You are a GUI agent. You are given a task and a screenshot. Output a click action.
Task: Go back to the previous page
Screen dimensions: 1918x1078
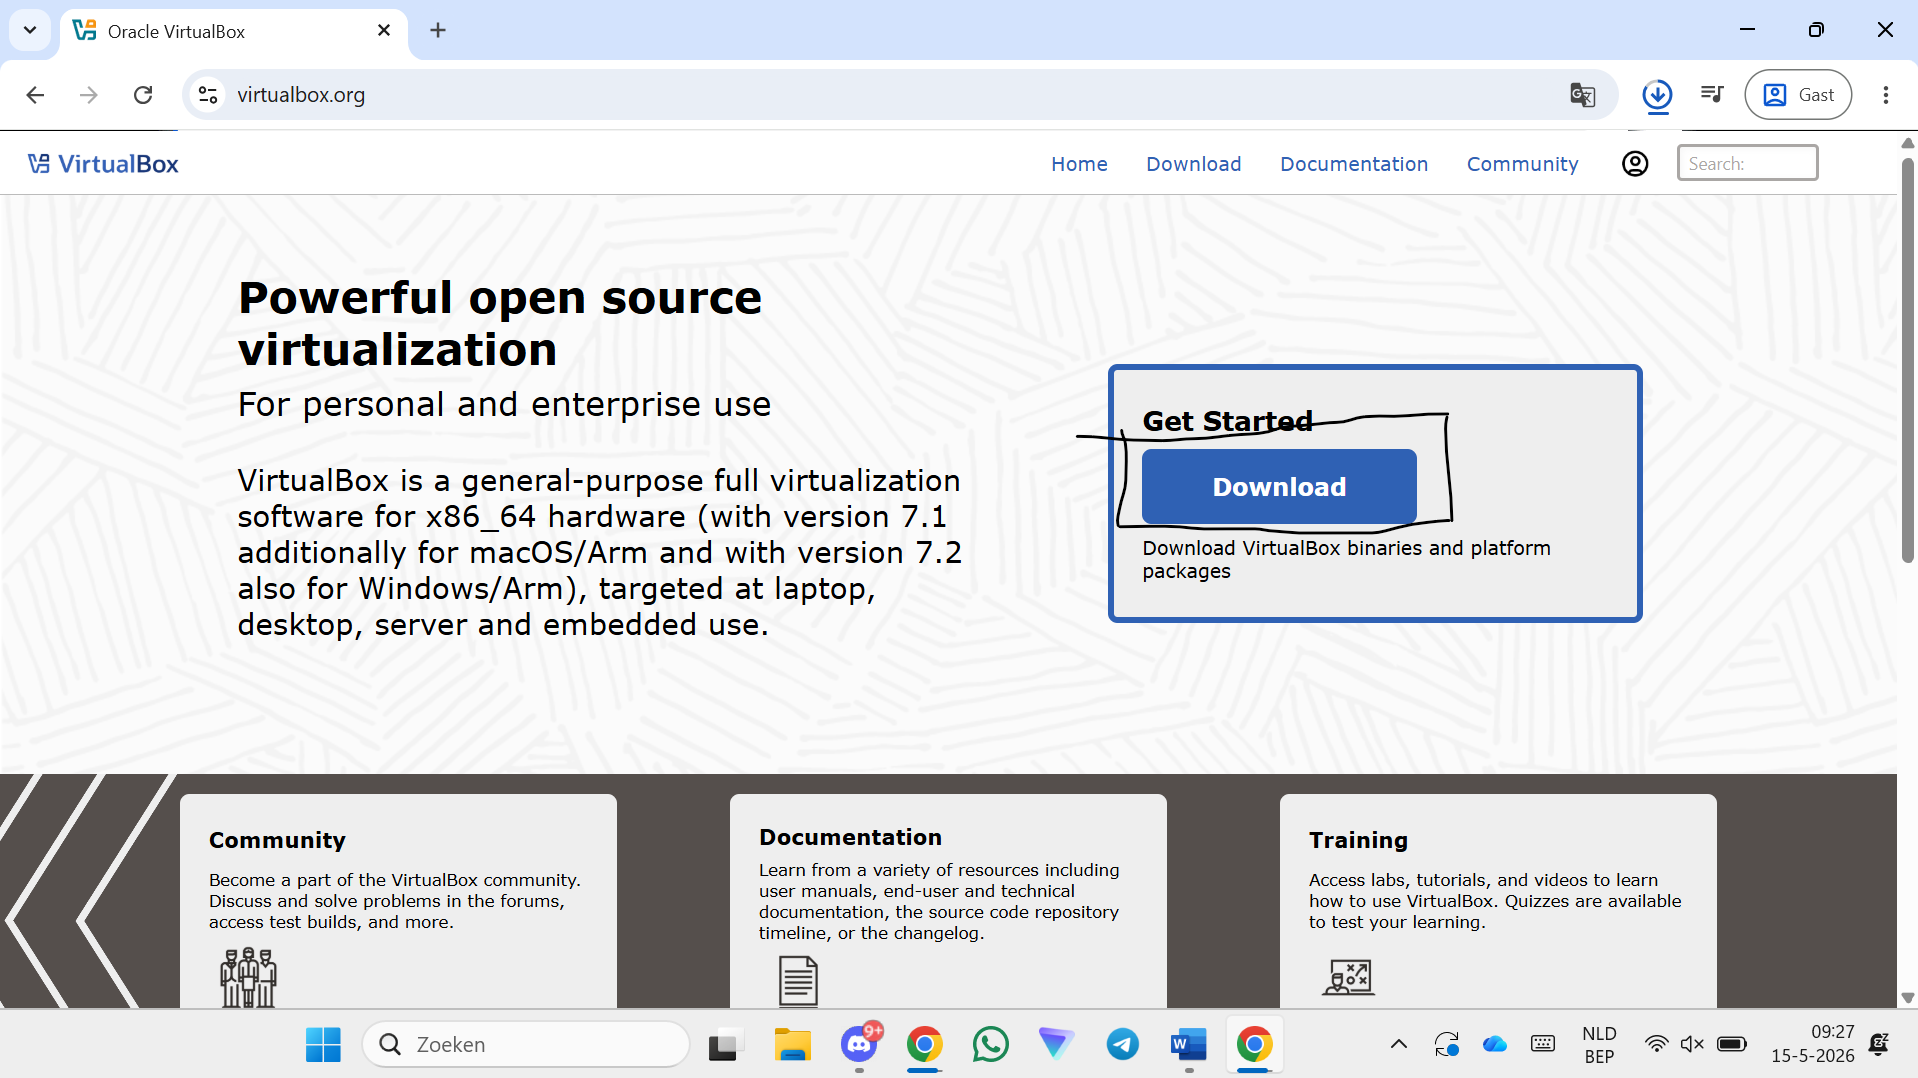point(35,95)
